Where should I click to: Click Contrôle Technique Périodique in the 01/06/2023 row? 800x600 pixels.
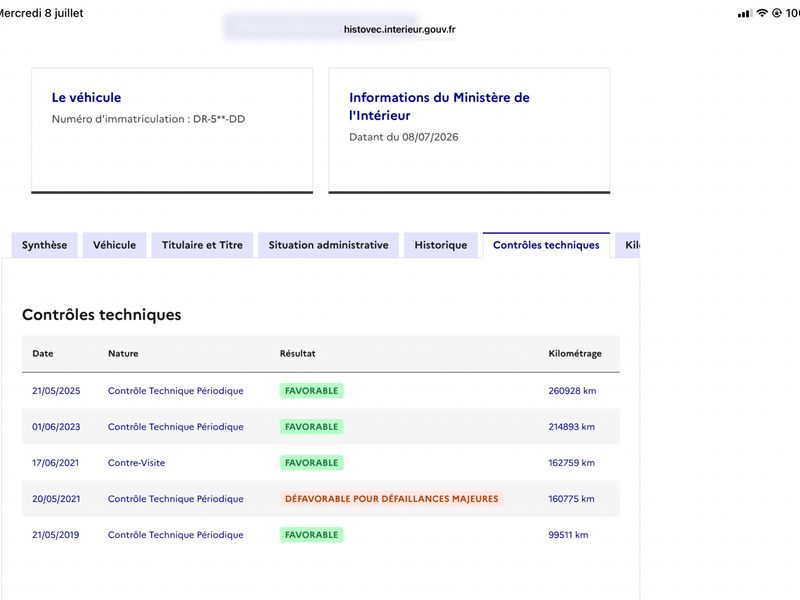coord(176,427)
